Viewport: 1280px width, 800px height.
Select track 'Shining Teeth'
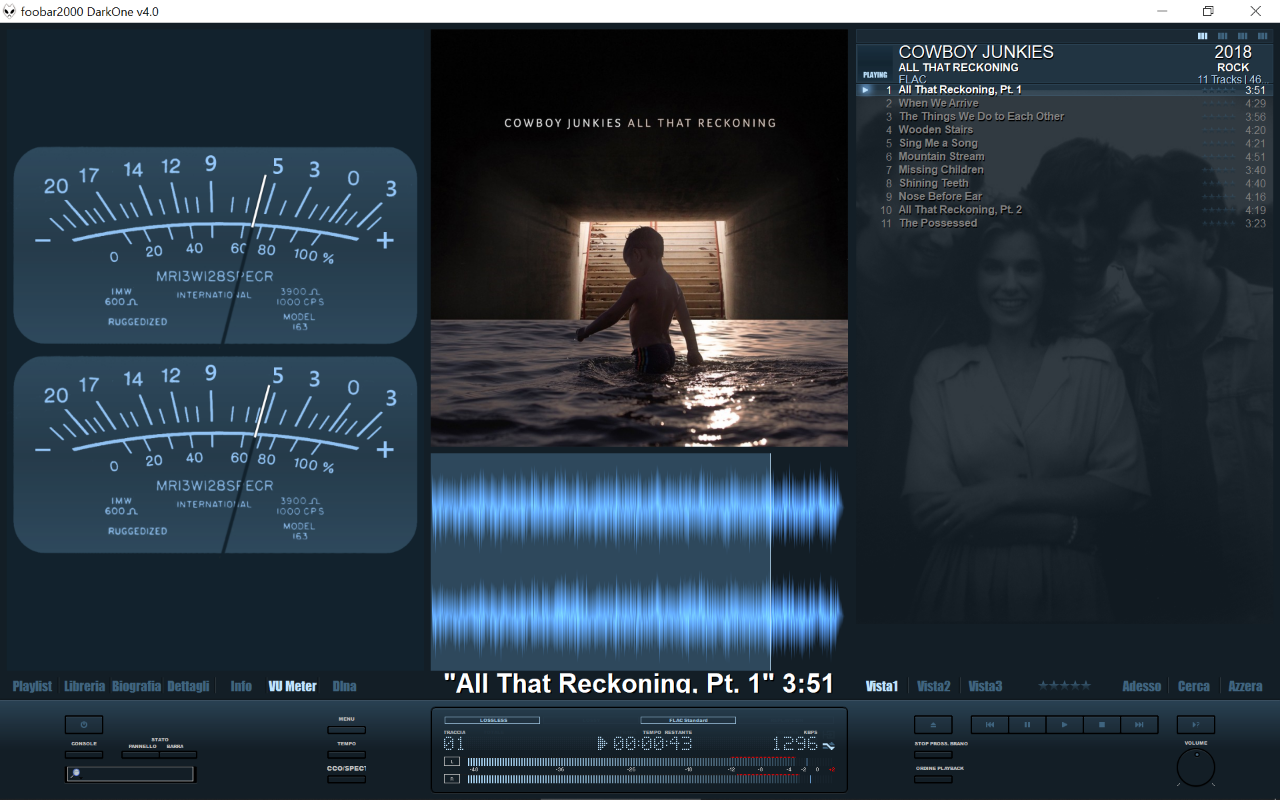1063,183
